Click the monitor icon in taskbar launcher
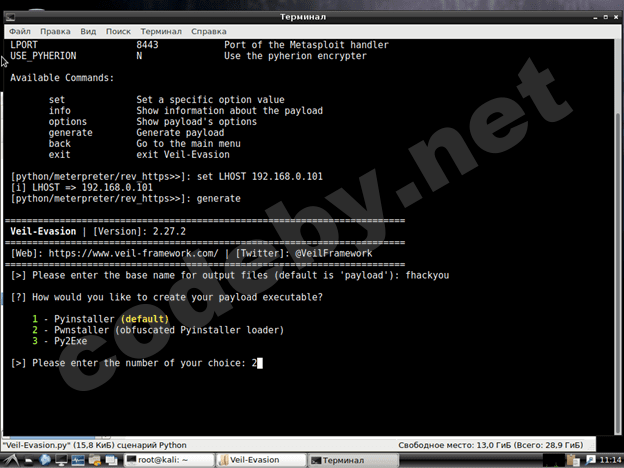The image size is (624, 468). click(x=62, y=460)
